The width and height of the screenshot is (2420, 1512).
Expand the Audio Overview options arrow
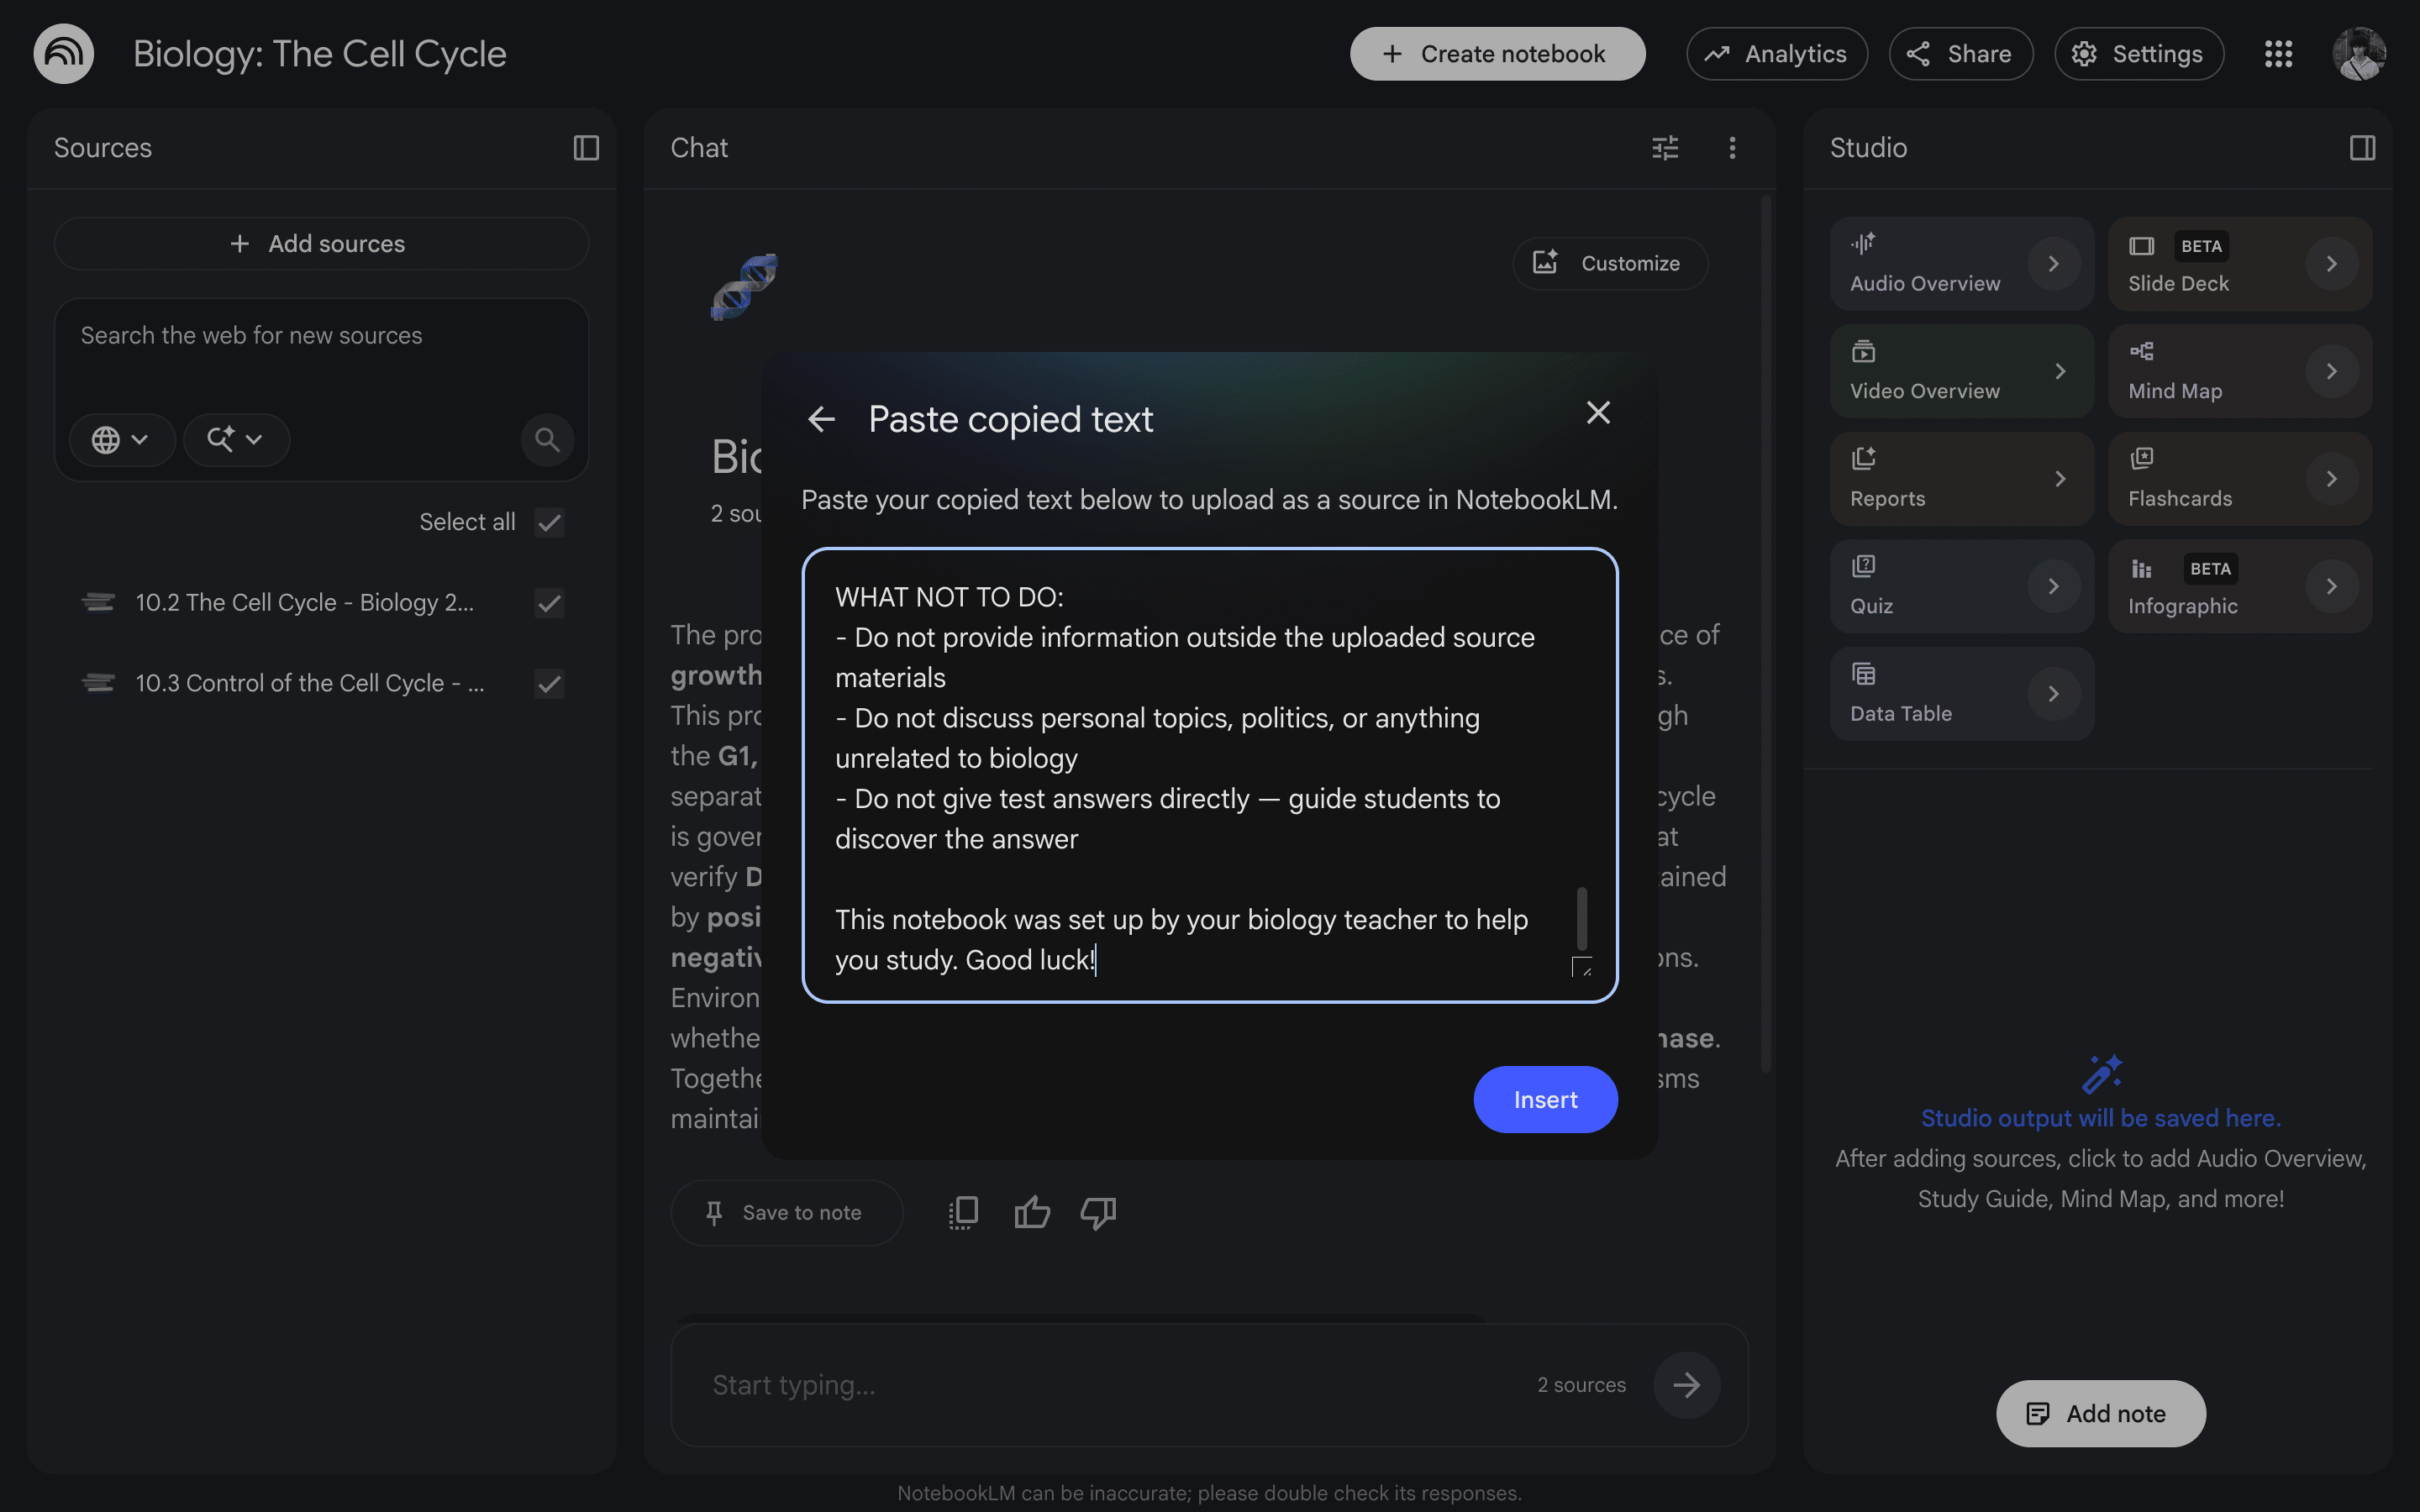pos(2053,264)
